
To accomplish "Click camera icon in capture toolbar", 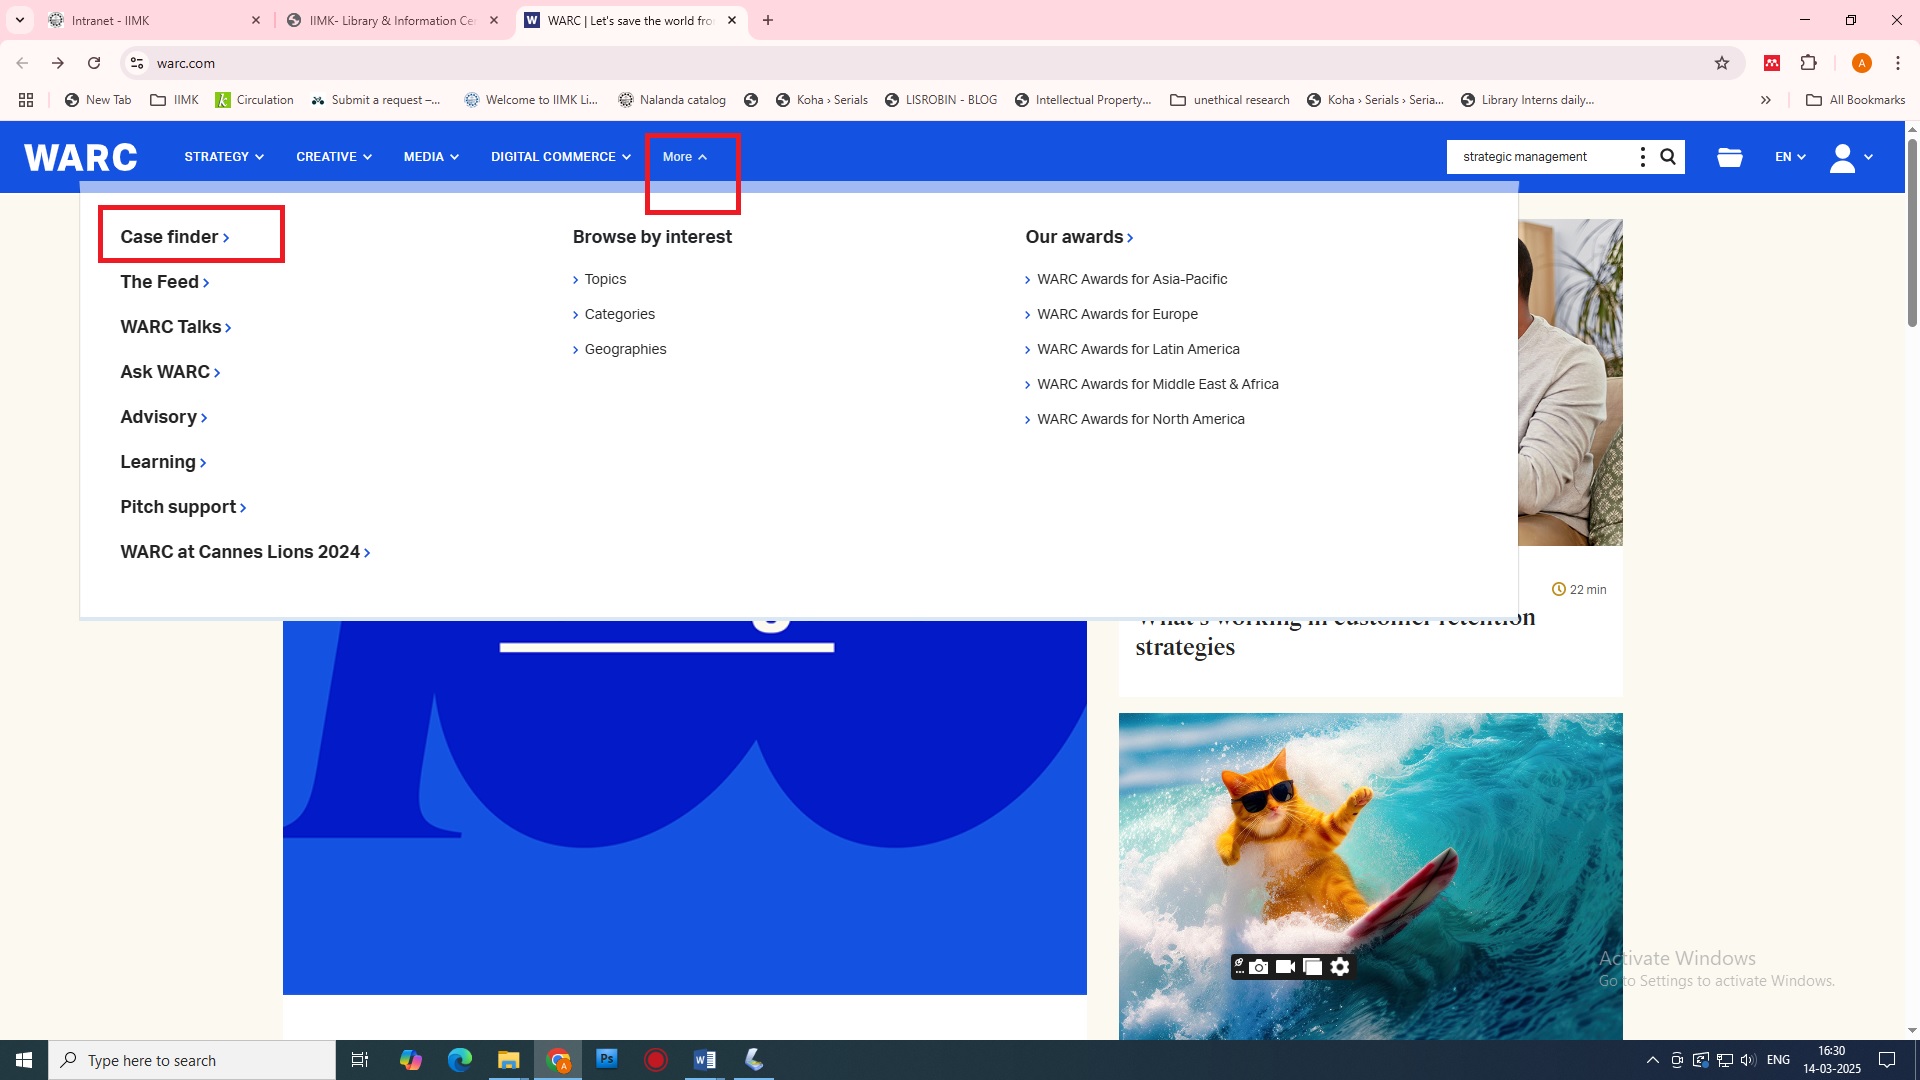I will [x=1259, y=967].
